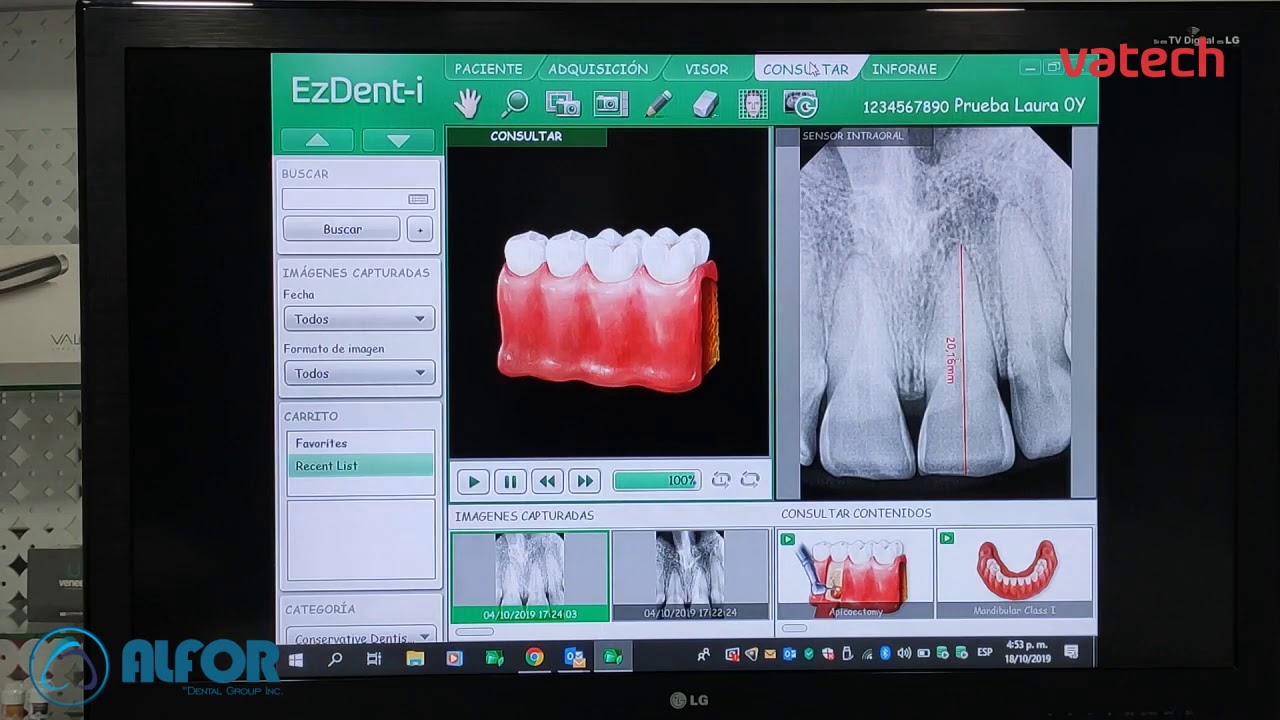Click the play badge on Apicoectomy
The height and width of the screenshot is (720, 1280).
tap(788, 539)
